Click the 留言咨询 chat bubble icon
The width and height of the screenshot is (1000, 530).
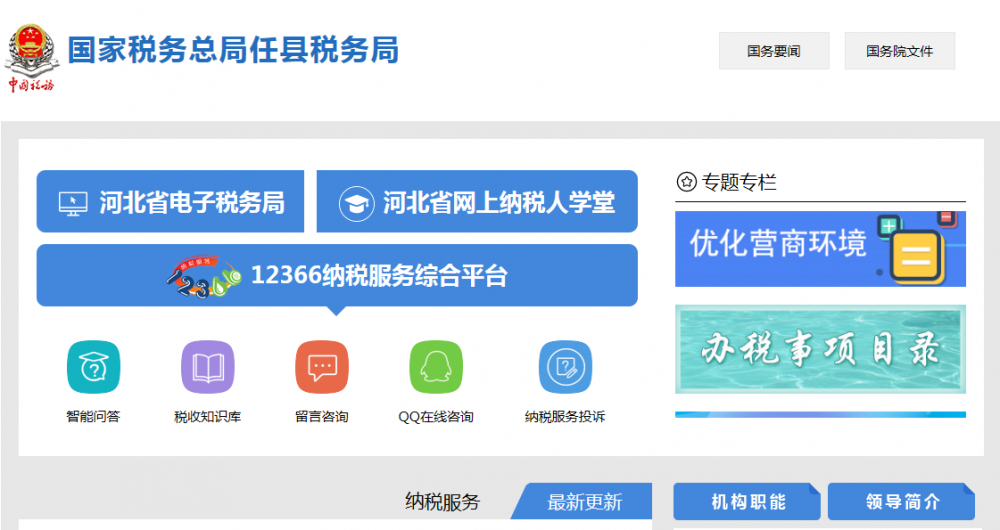click(x=322, y=367)
